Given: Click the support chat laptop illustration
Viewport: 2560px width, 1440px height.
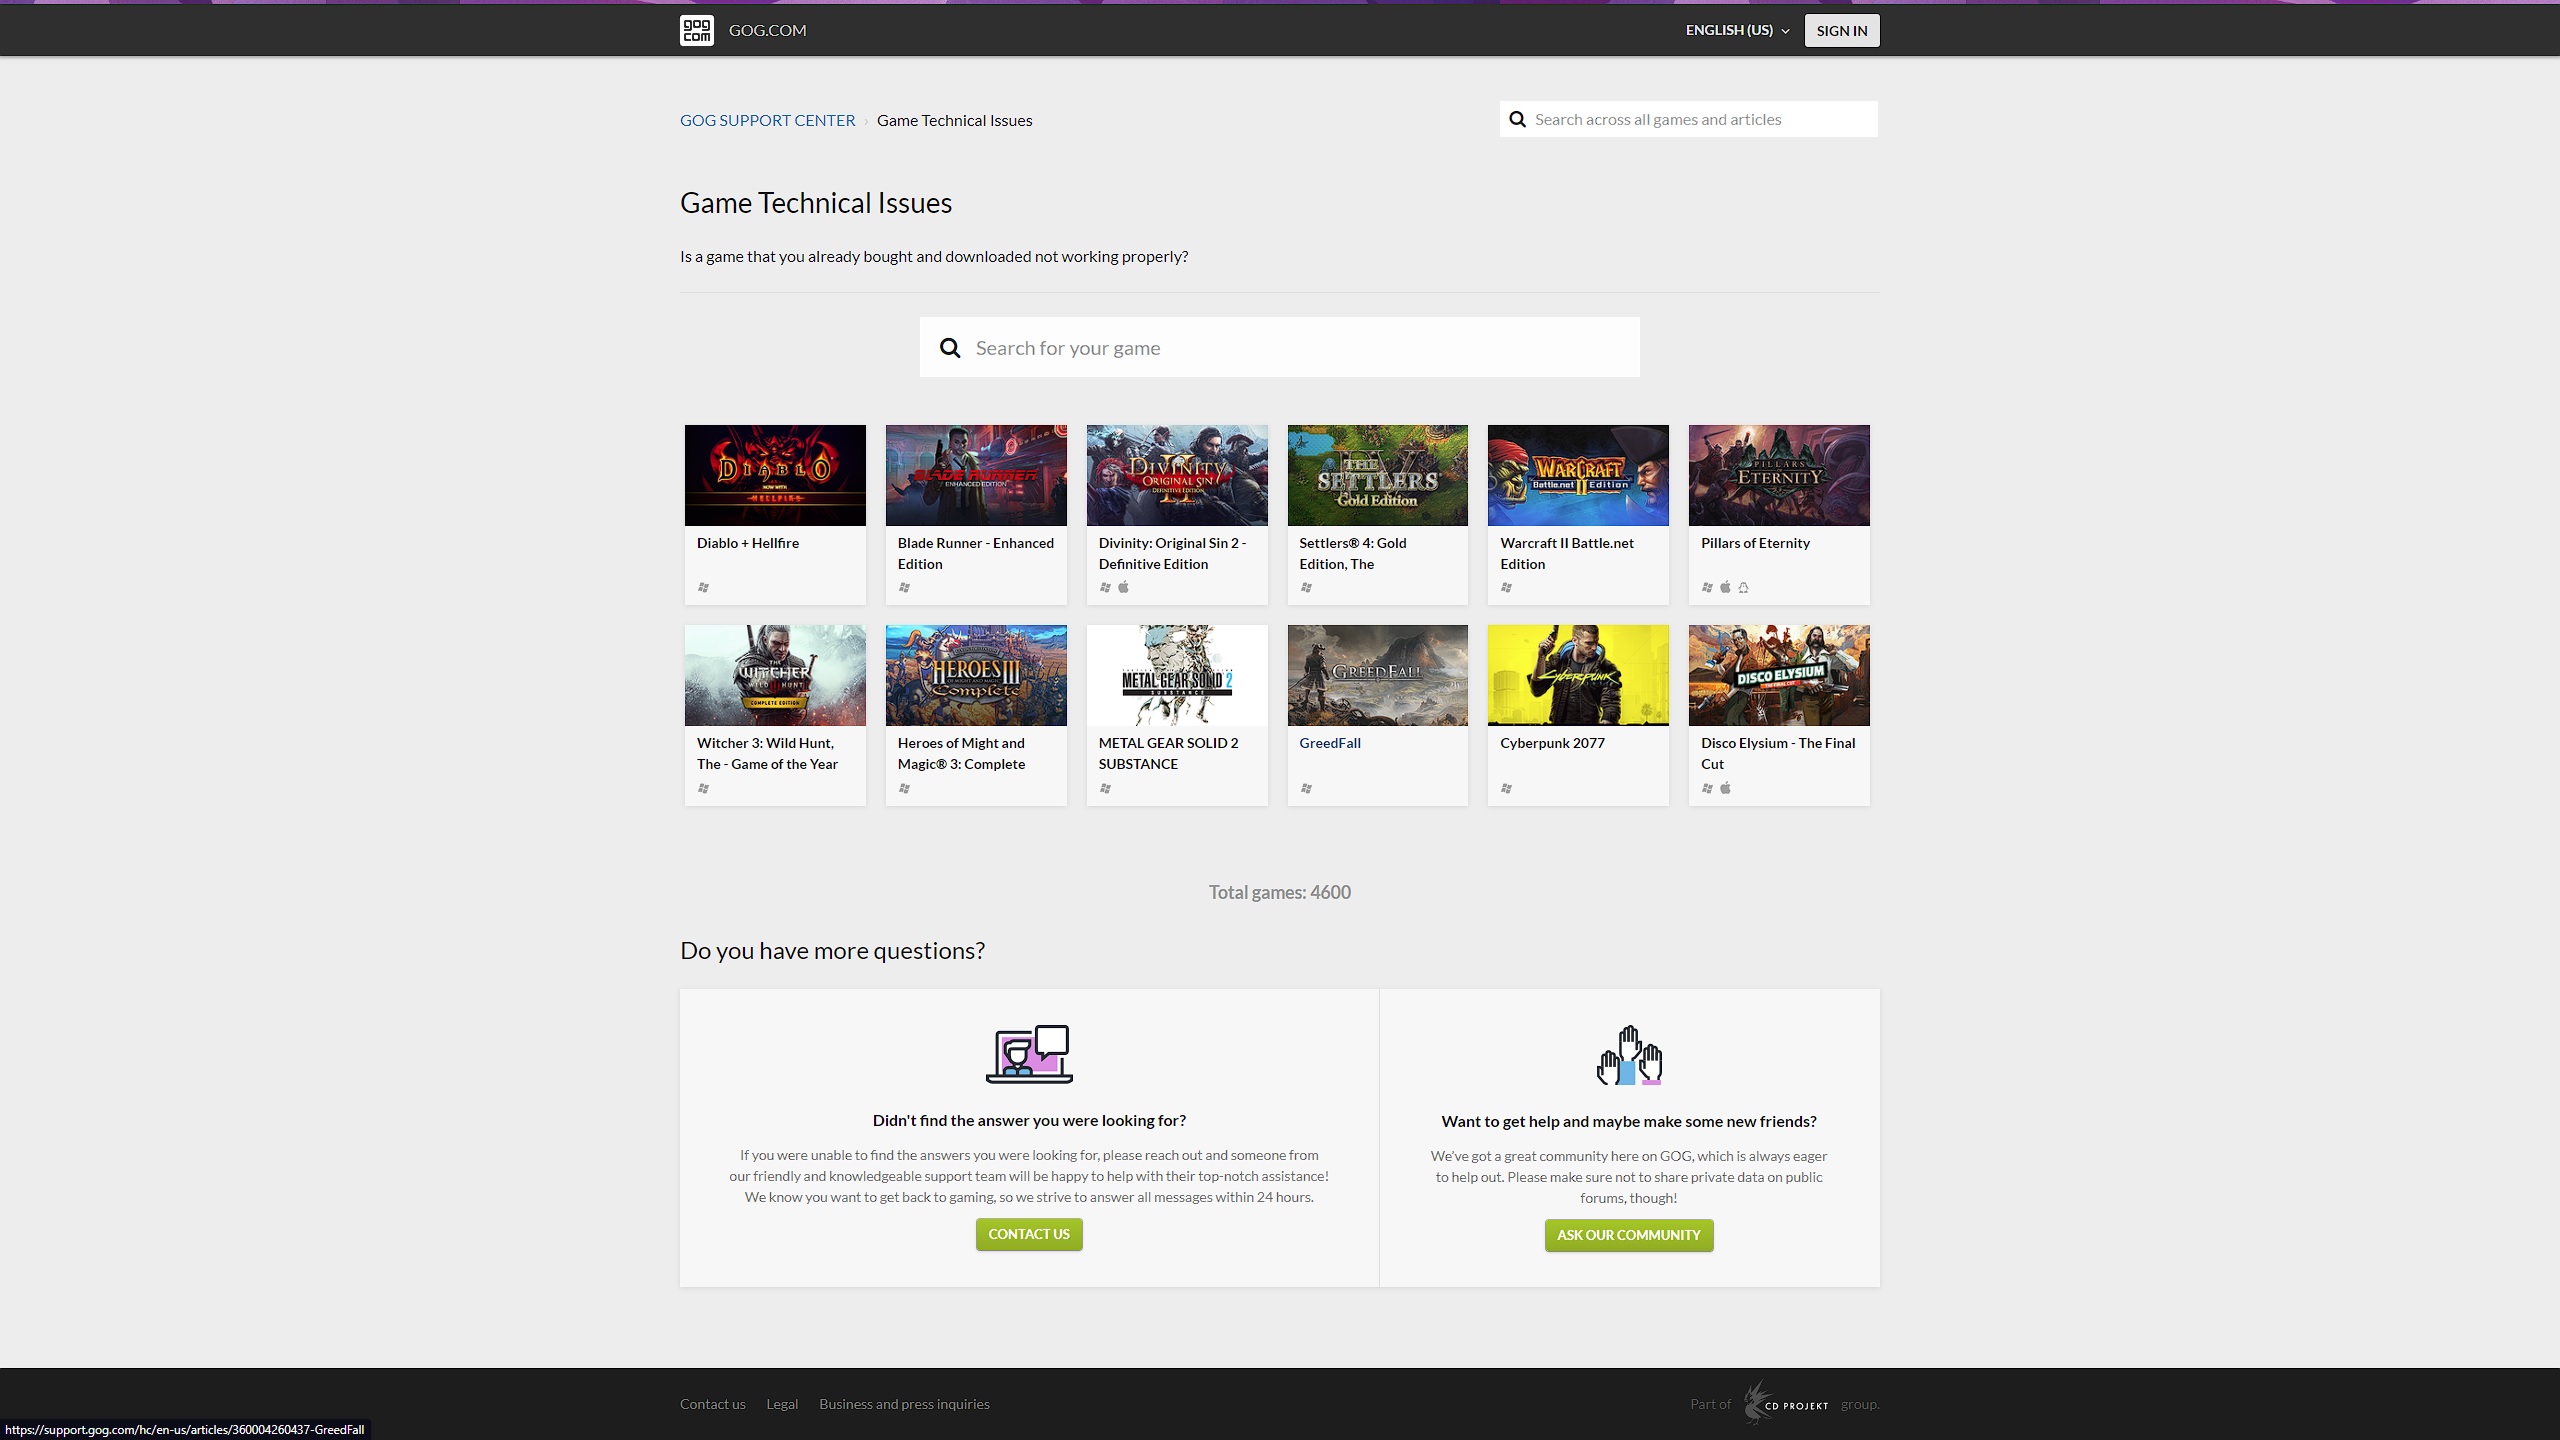Looking at the screenshot, I should 1029,1054.
